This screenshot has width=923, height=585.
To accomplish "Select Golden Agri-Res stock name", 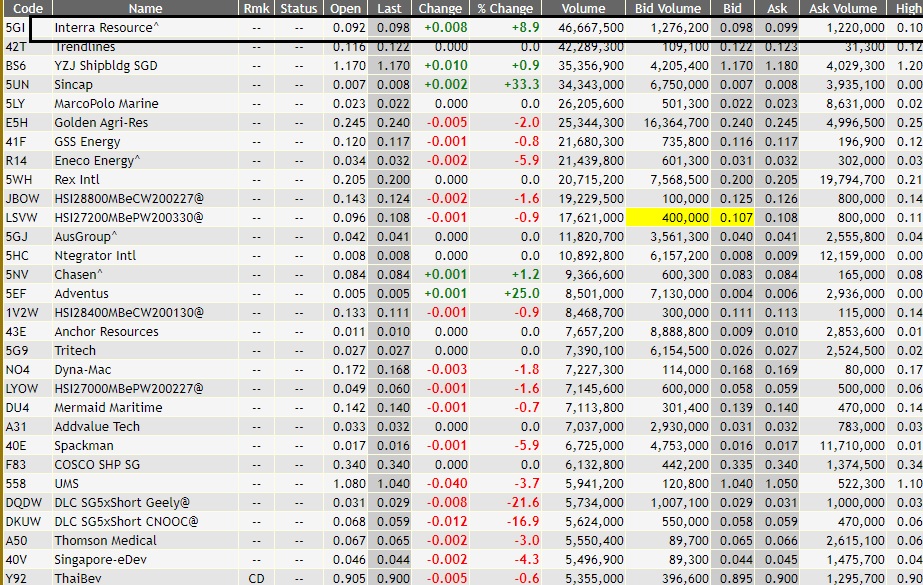I will pyautogui.click(x=101, y=123).
